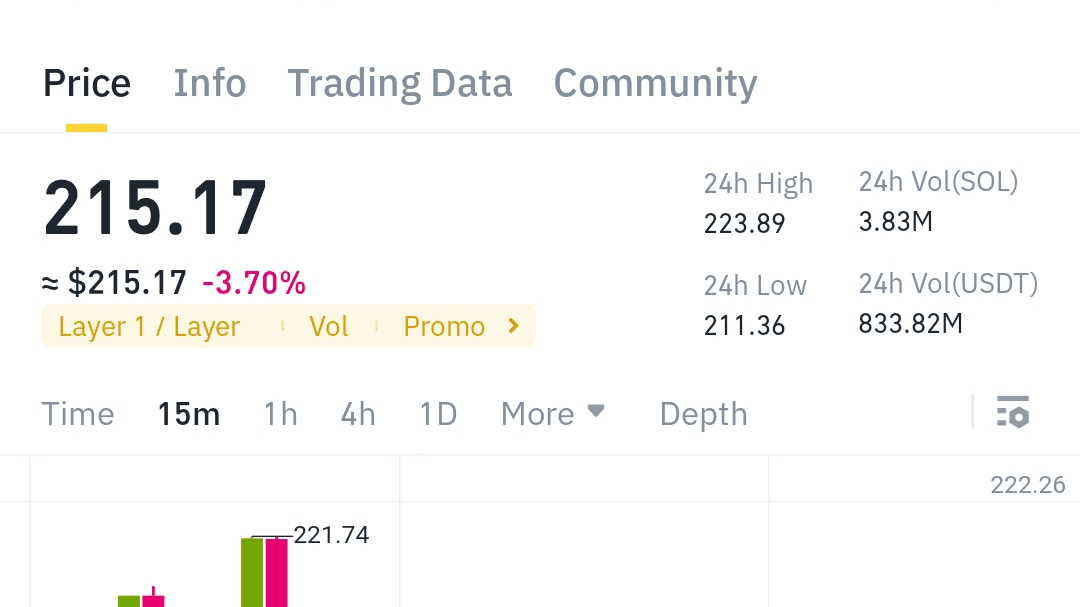Viewport: 1080px width, 607px height.
Task: Open the Depth chart view
Action: tap(703, 414)
